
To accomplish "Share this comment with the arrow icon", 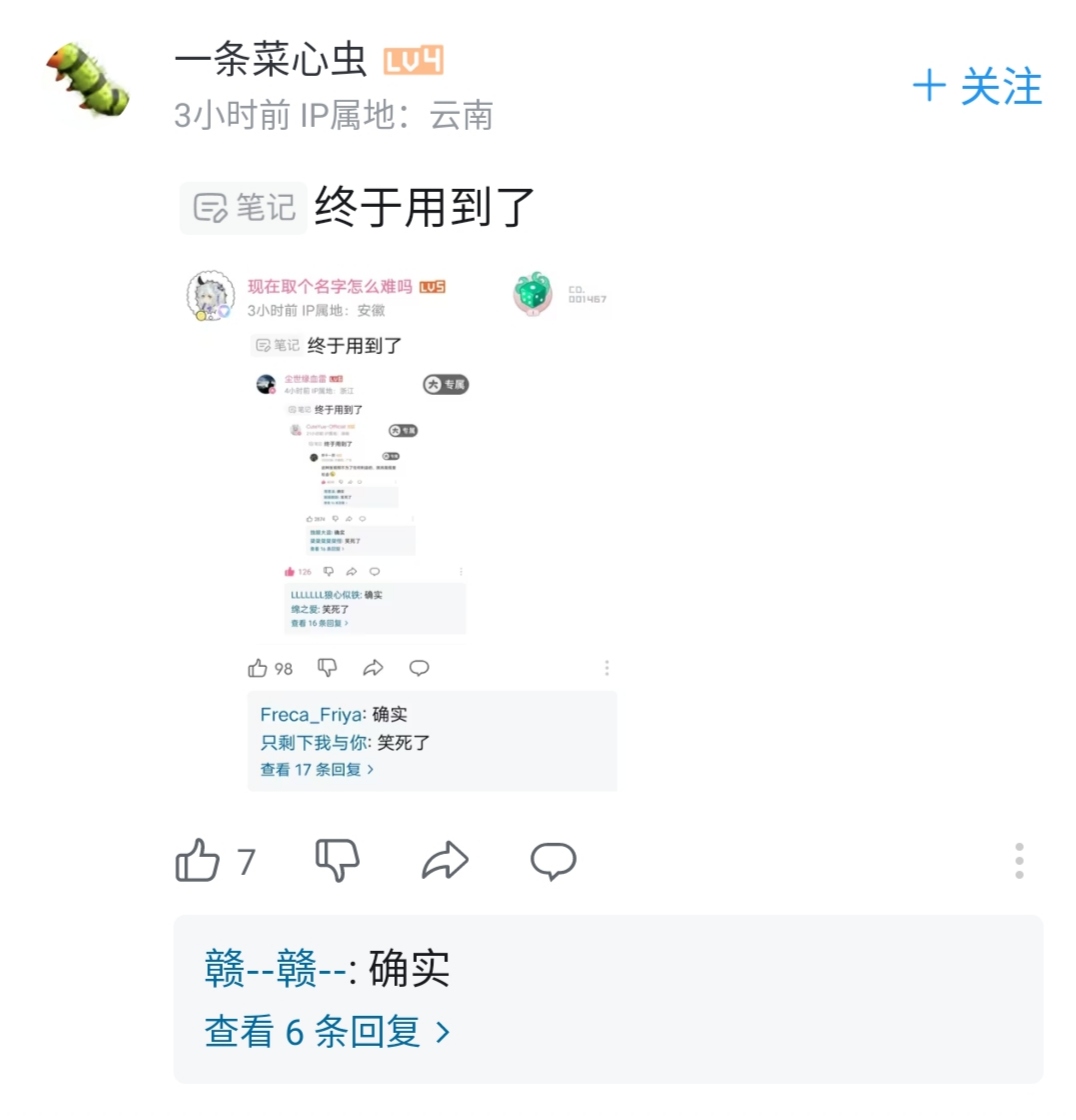I will click(445, 860).
